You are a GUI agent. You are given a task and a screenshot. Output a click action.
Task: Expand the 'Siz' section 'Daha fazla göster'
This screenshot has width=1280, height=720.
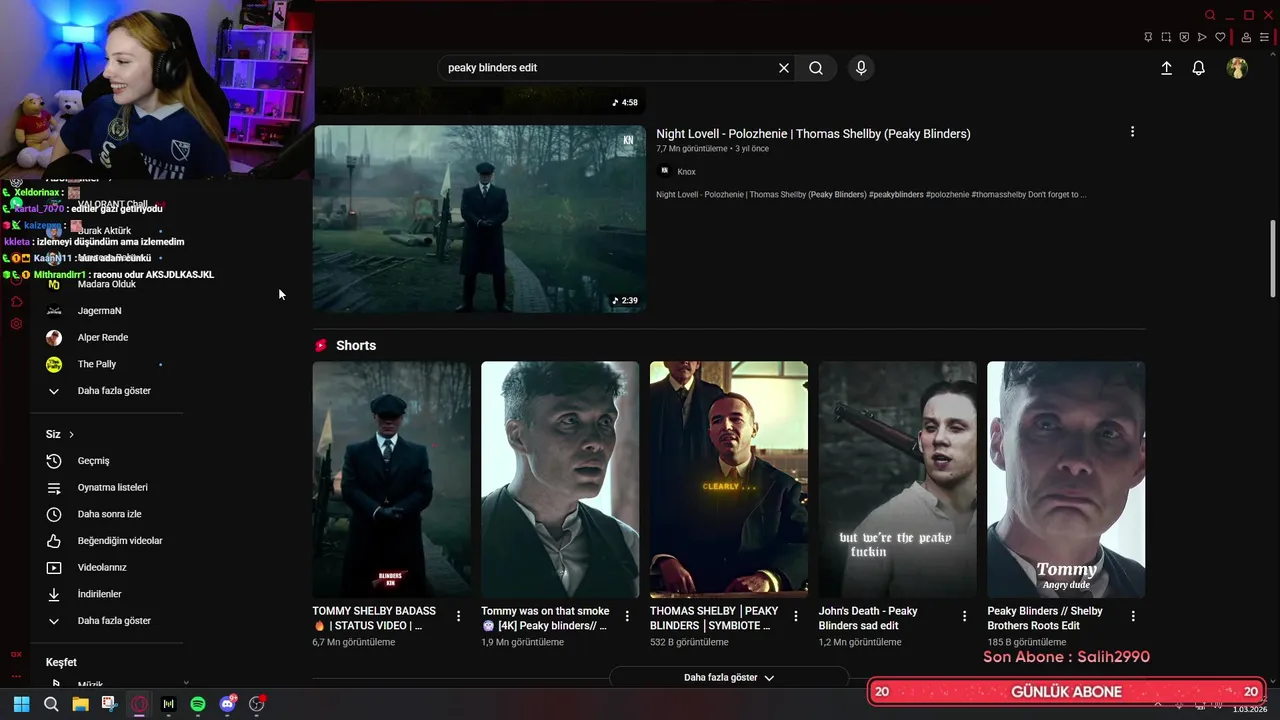click(106, 621)
